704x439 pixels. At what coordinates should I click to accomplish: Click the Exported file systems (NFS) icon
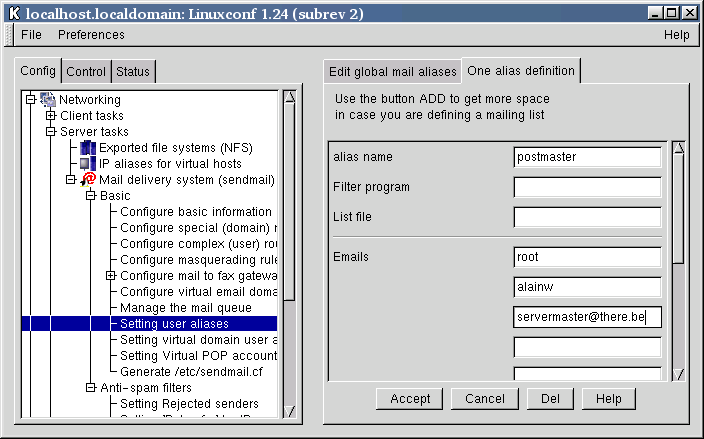pyautogui.click(x=88, y=148)
